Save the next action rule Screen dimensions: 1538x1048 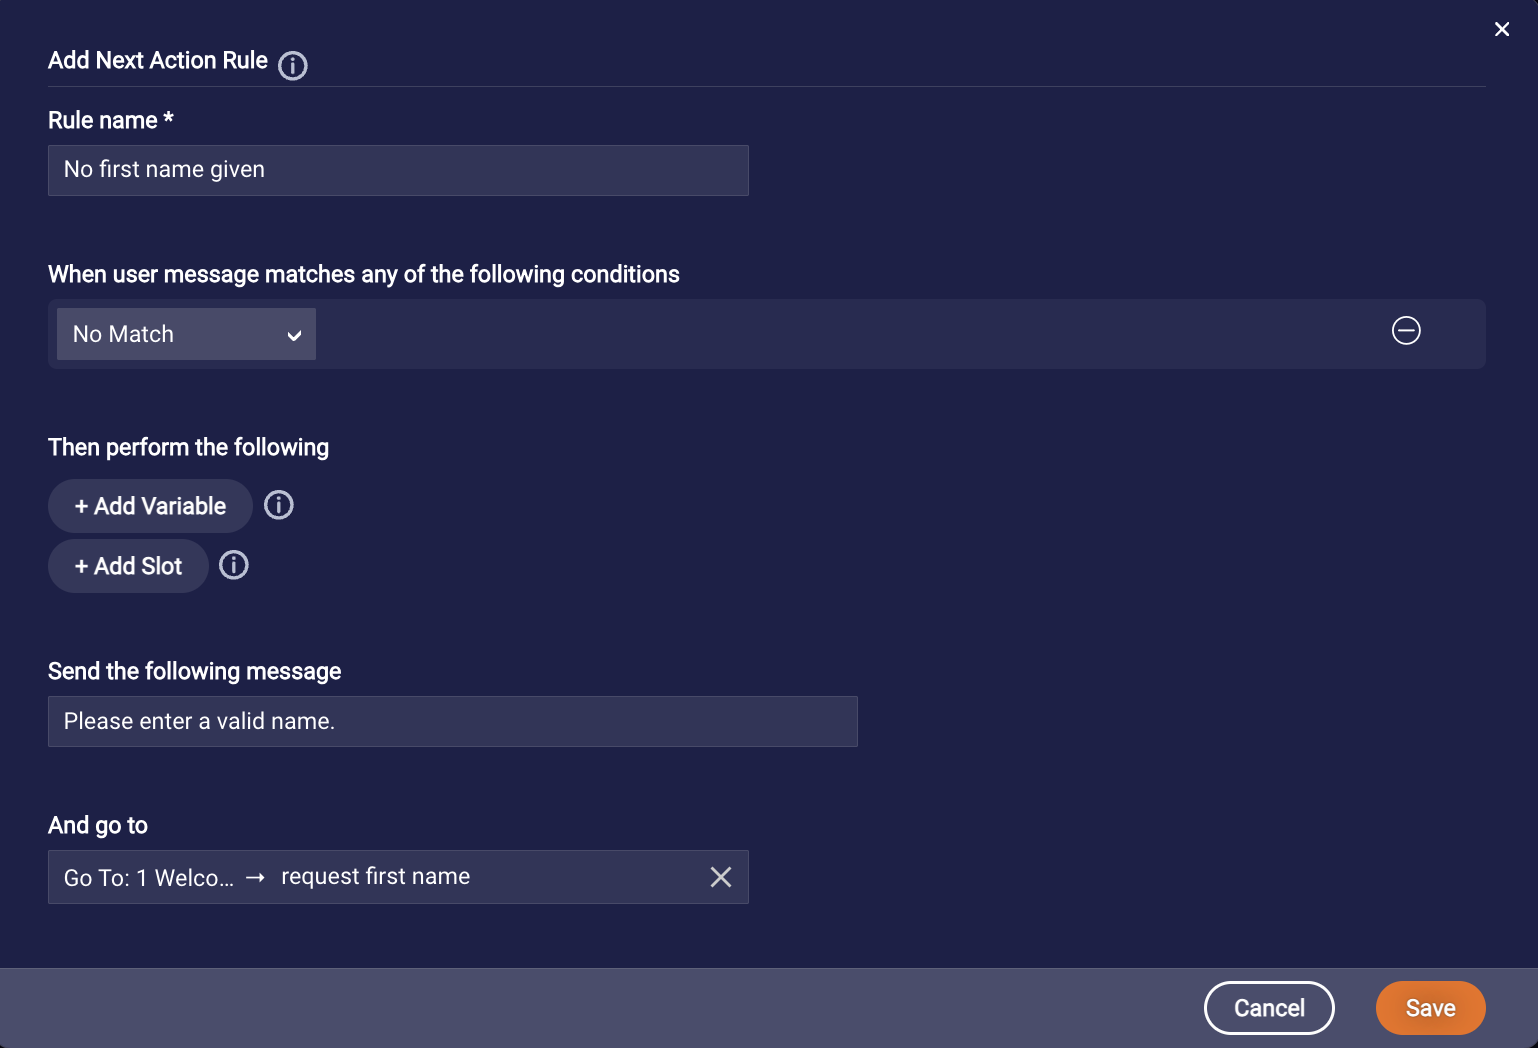[x=1430, y=1008]
